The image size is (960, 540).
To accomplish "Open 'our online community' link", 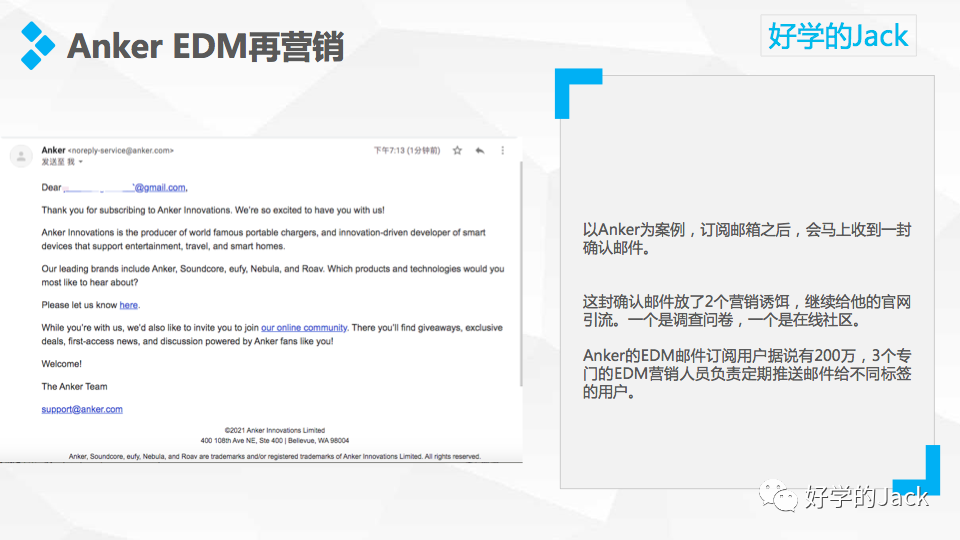I will [304, 328].
